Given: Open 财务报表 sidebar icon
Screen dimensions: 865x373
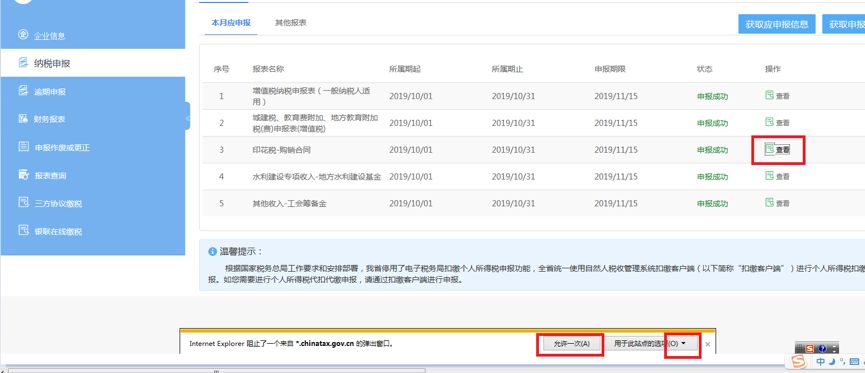Looking at the screenshot, I should 23,119.
